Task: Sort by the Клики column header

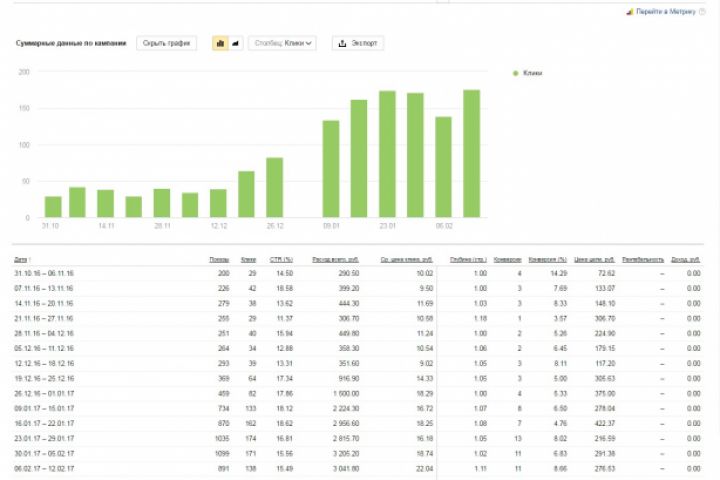Action: [x=248, y=260]
